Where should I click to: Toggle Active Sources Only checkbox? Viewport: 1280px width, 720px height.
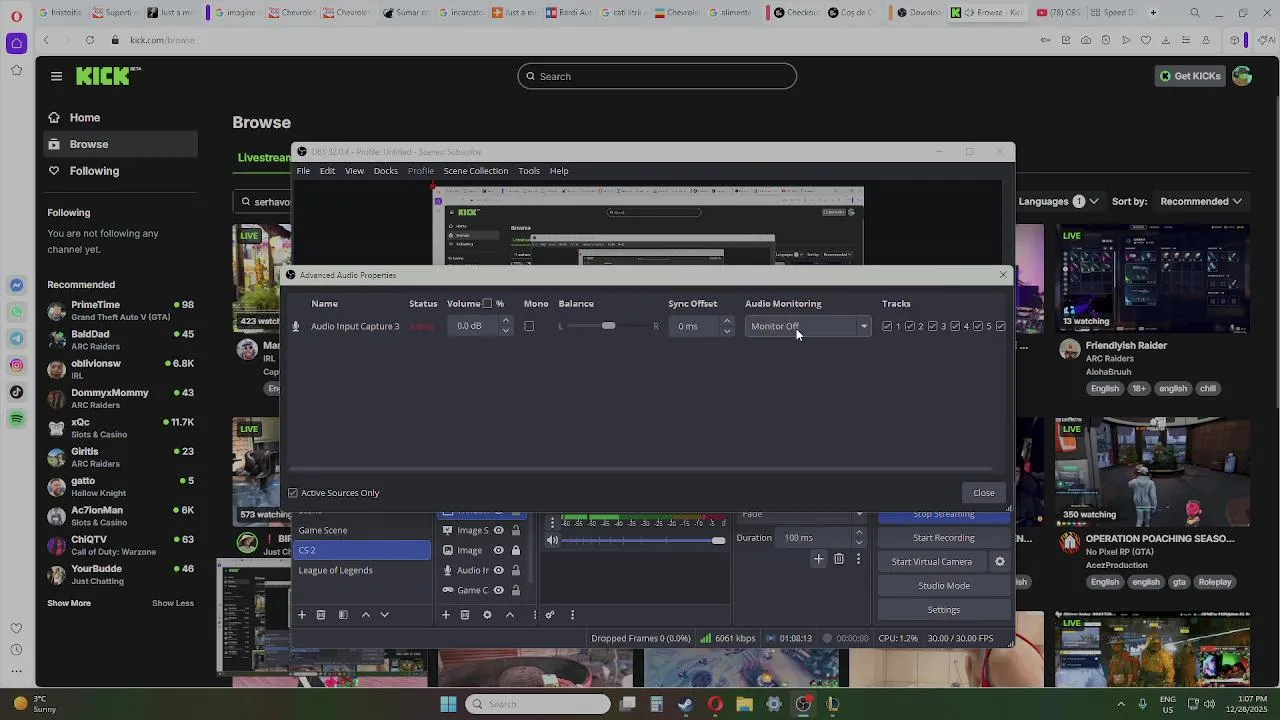(293, 493)
